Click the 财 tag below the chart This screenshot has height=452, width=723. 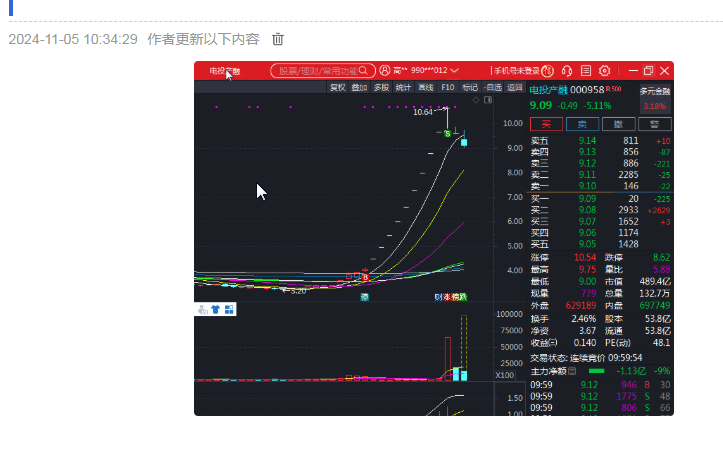point(438,297)
